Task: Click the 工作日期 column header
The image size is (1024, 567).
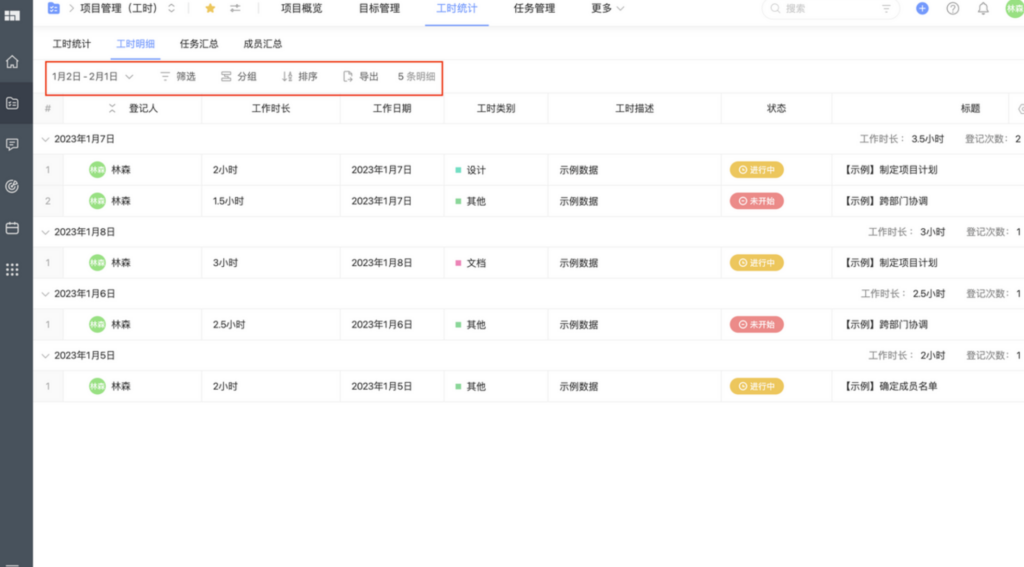Action: [392, 108]
